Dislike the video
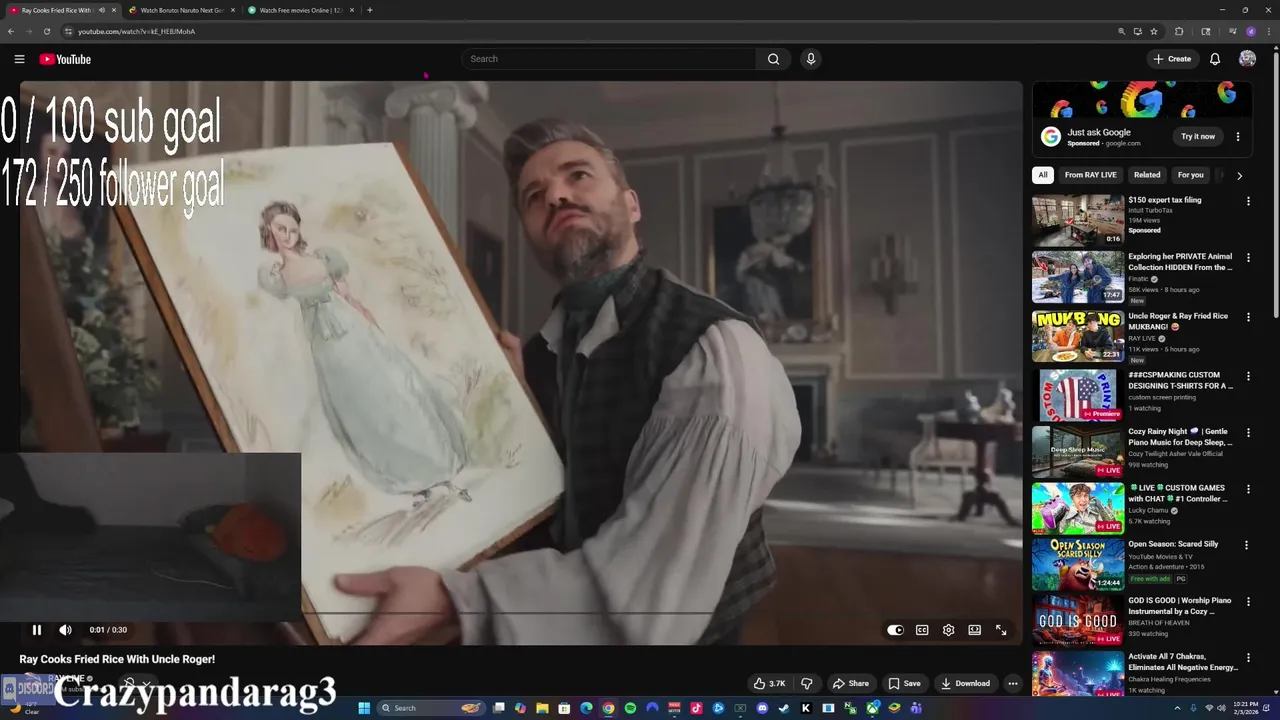 (x=807, y=684)
